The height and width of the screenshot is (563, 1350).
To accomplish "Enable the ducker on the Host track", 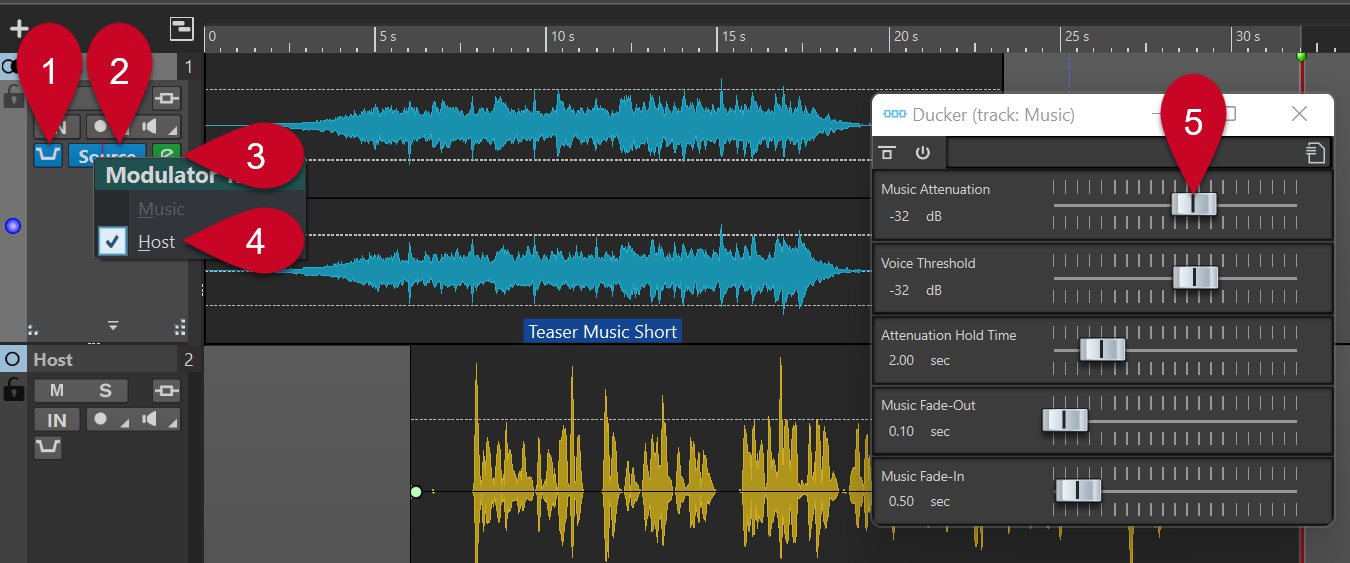I will click(48, 448).
